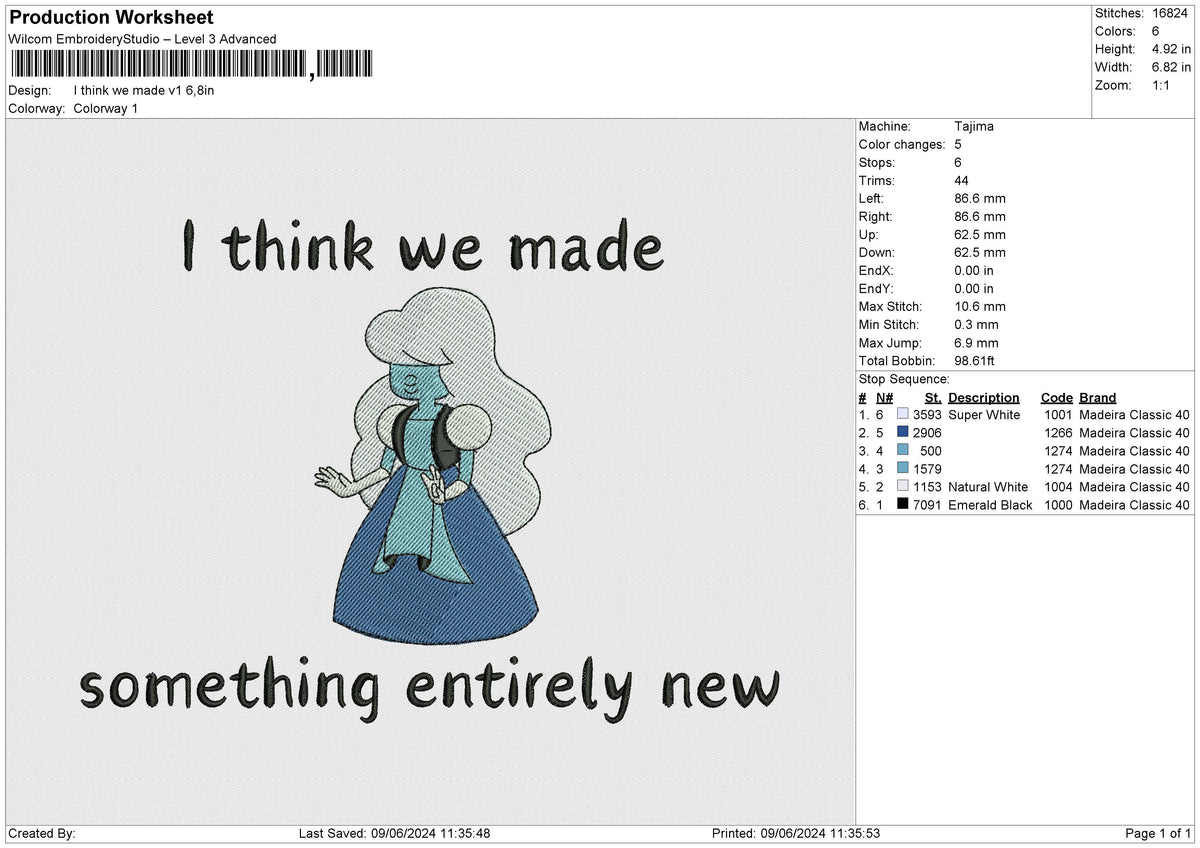This screenshot has height=848, width=1200.
Task: Select the 'Color changes:' label
Action: 902,145
